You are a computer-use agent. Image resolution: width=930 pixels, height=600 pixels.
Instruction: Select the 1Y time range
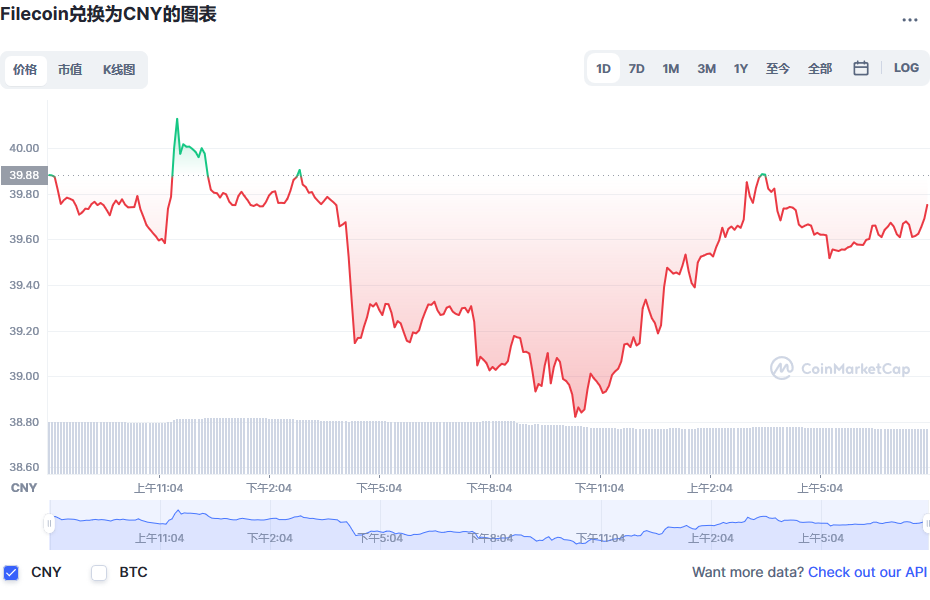741,69
